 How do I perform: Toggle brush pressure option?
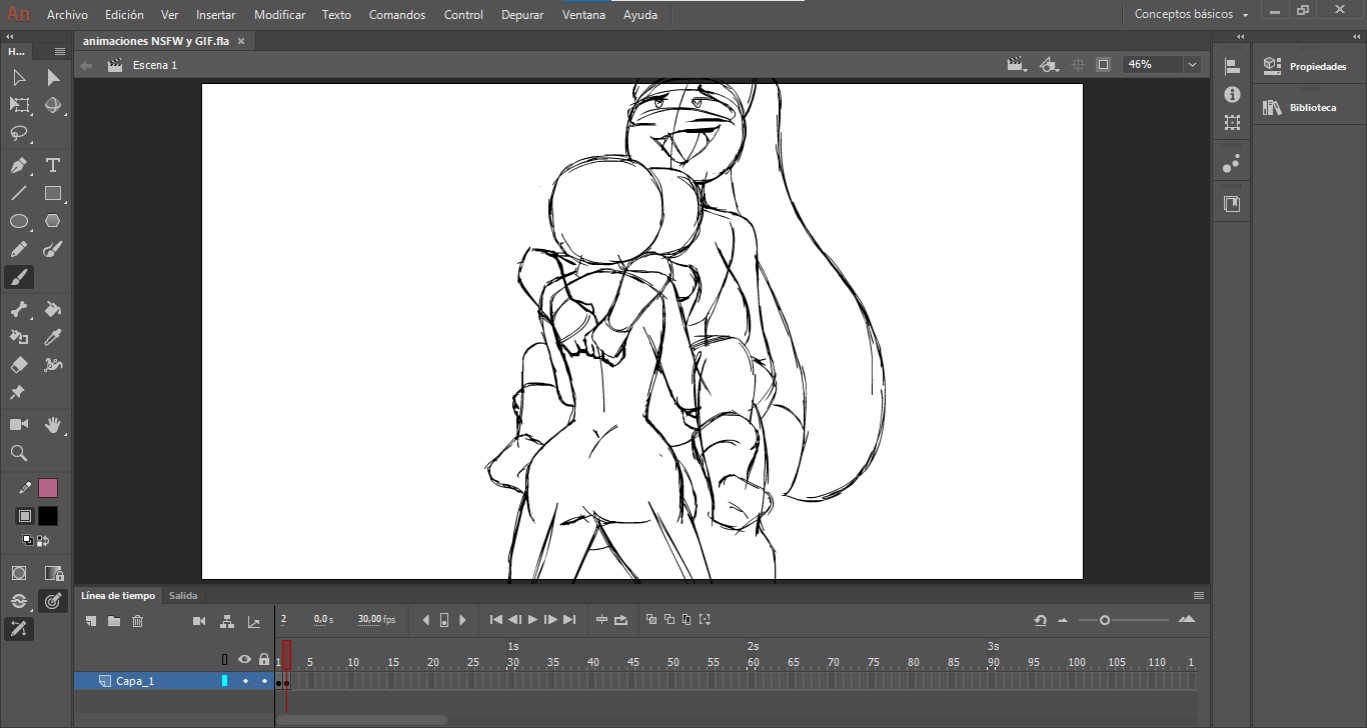[x=53, y=601]
